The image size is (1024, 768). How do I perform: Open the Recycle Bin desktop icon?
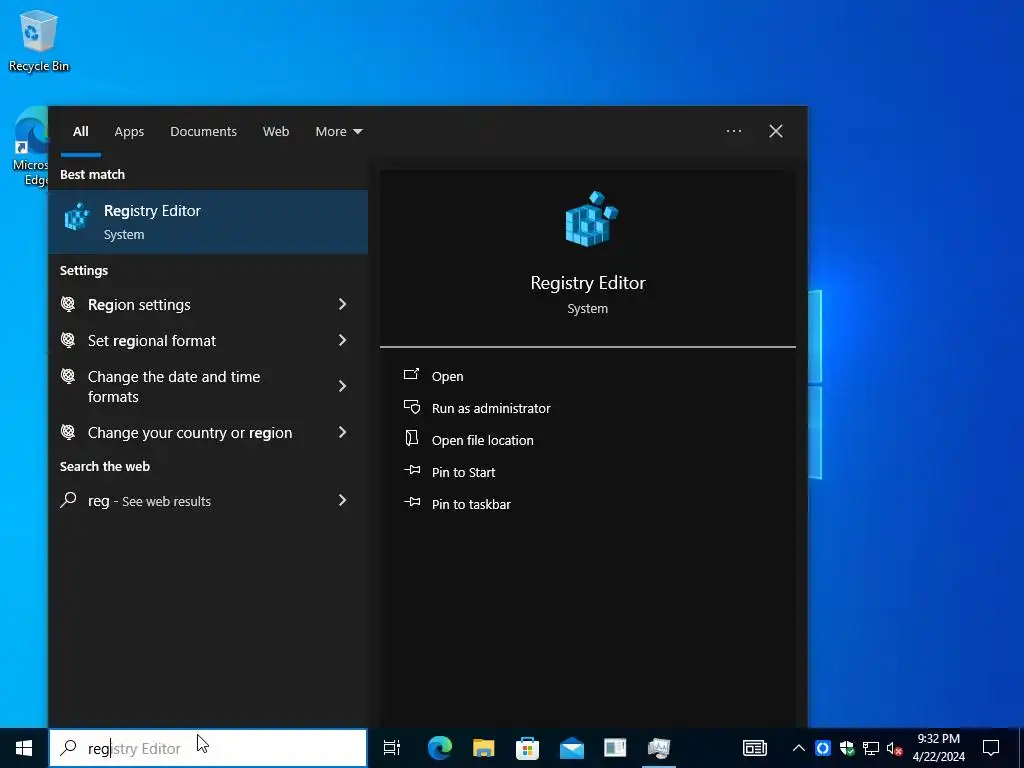39,41
